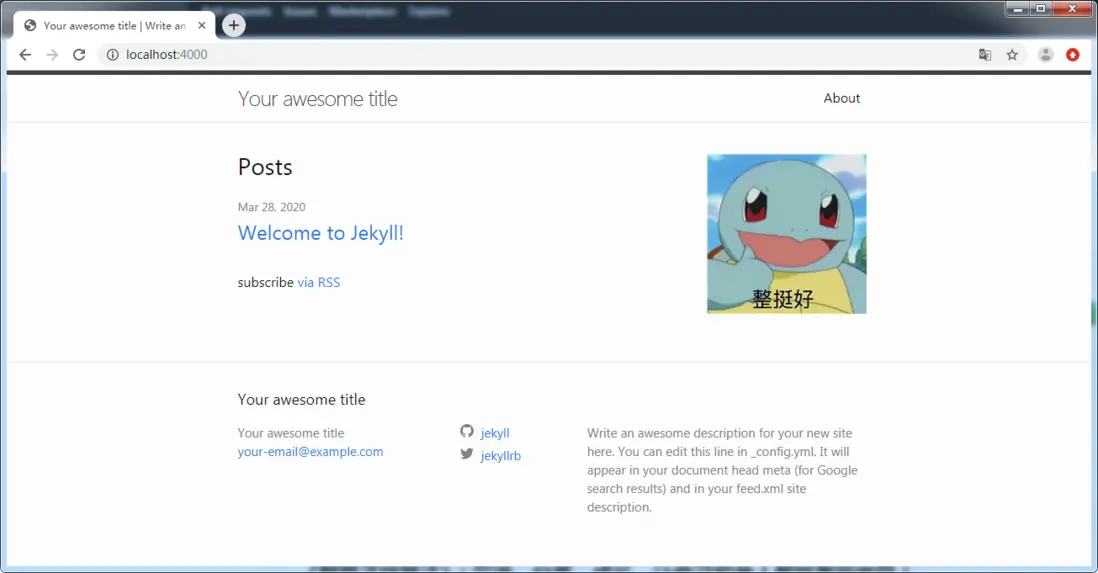Open the About page in the site header
This screenshot has height=573, width=1098.
[x=842, y=98]
